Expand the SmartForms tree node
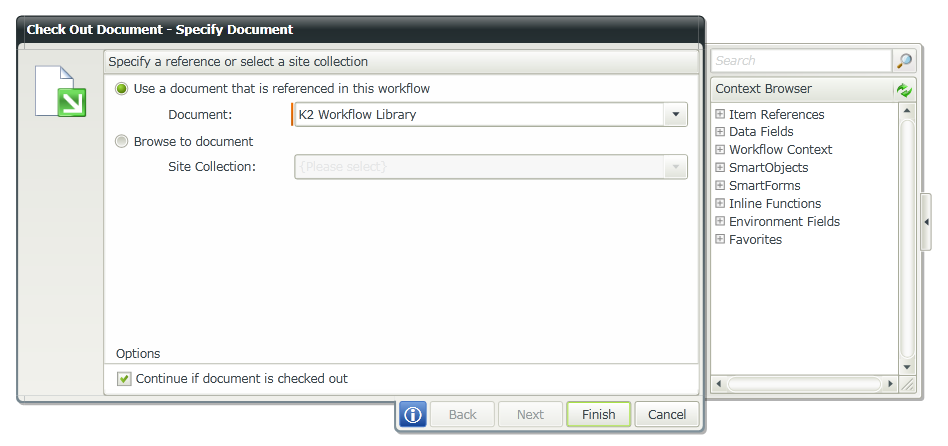This screenshot has width=948, height=446. [x=720, y=186]
